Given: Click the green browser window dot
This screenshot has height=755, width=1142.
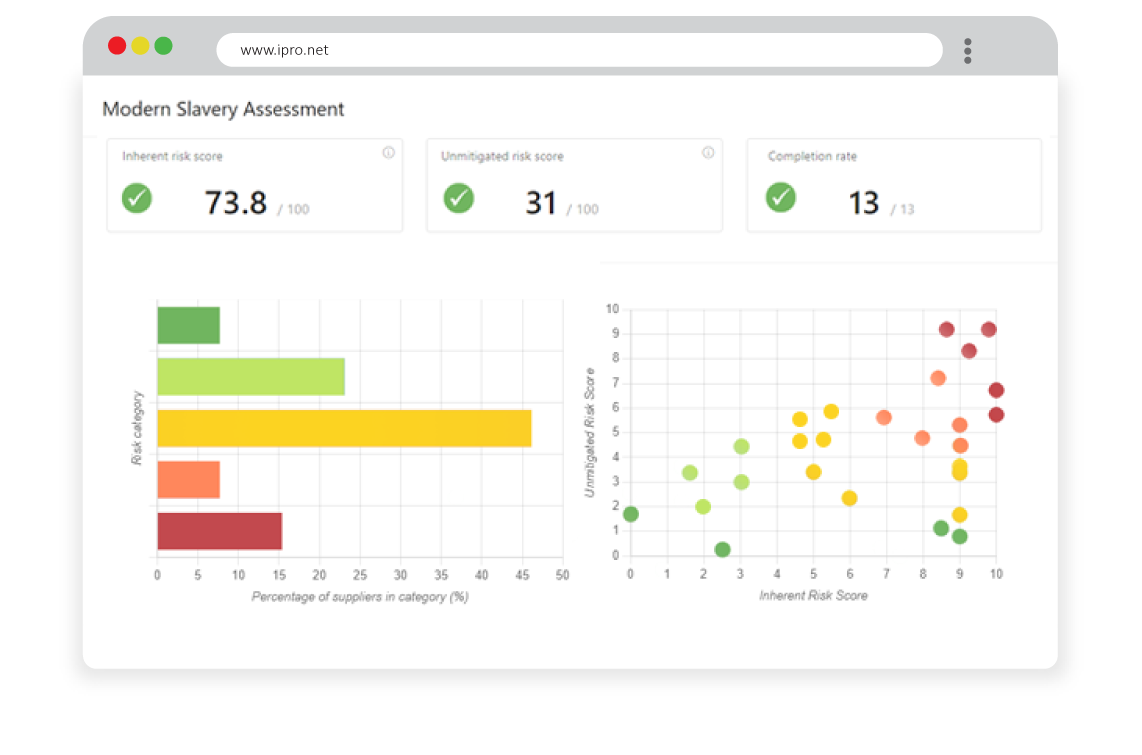Looking at the screenshot, I should 163,46.
